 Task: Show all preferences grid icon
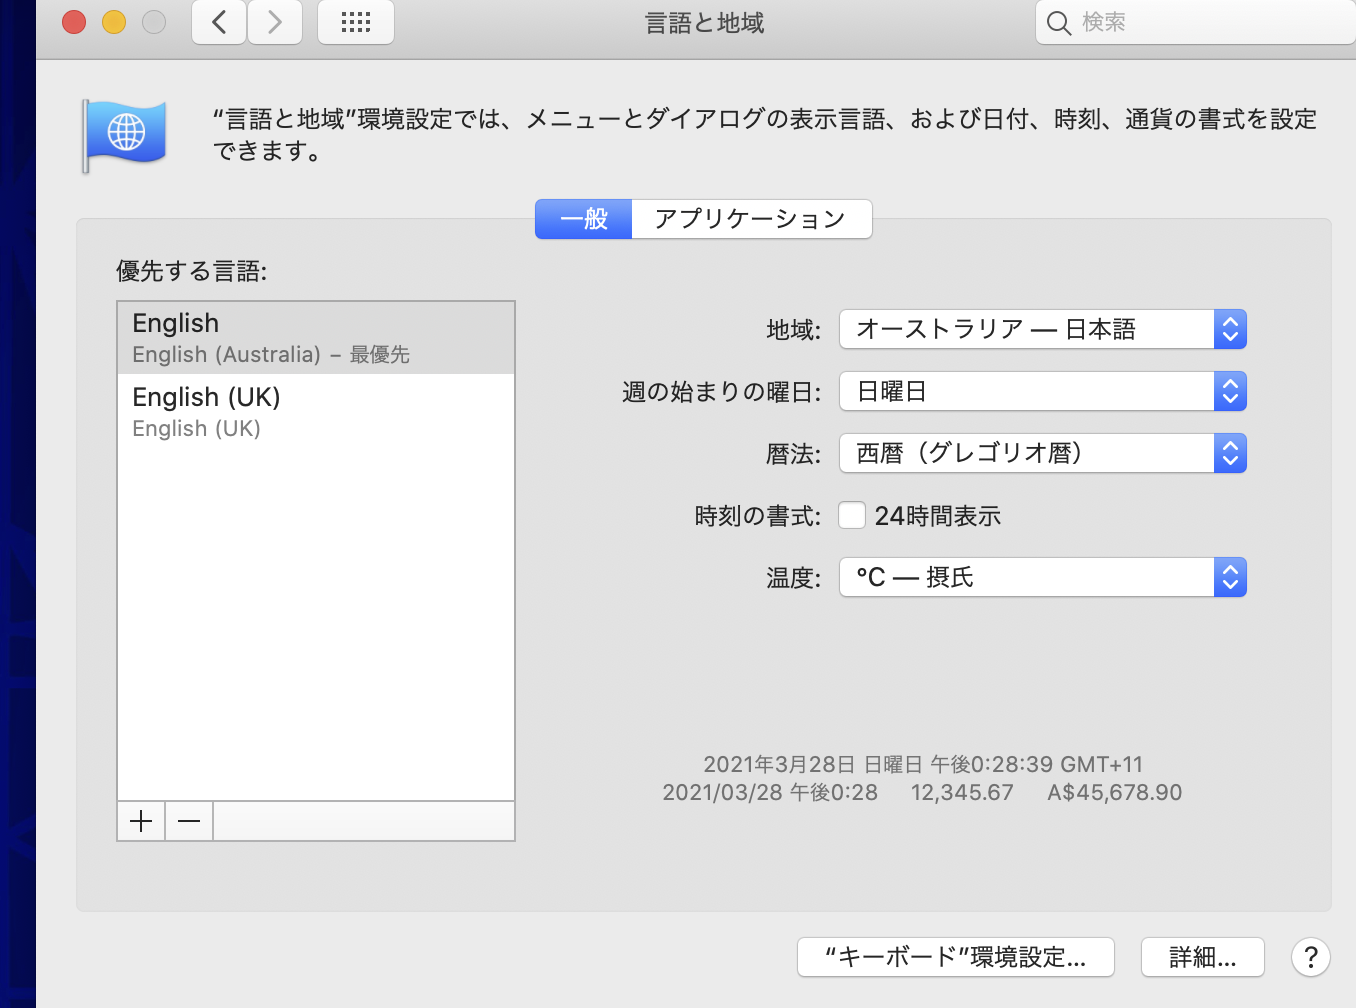355,22
